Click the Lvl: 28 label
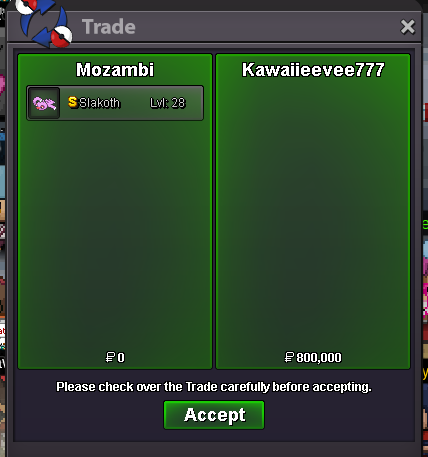This screenshot has height=457, width=428. coord(167,103)
